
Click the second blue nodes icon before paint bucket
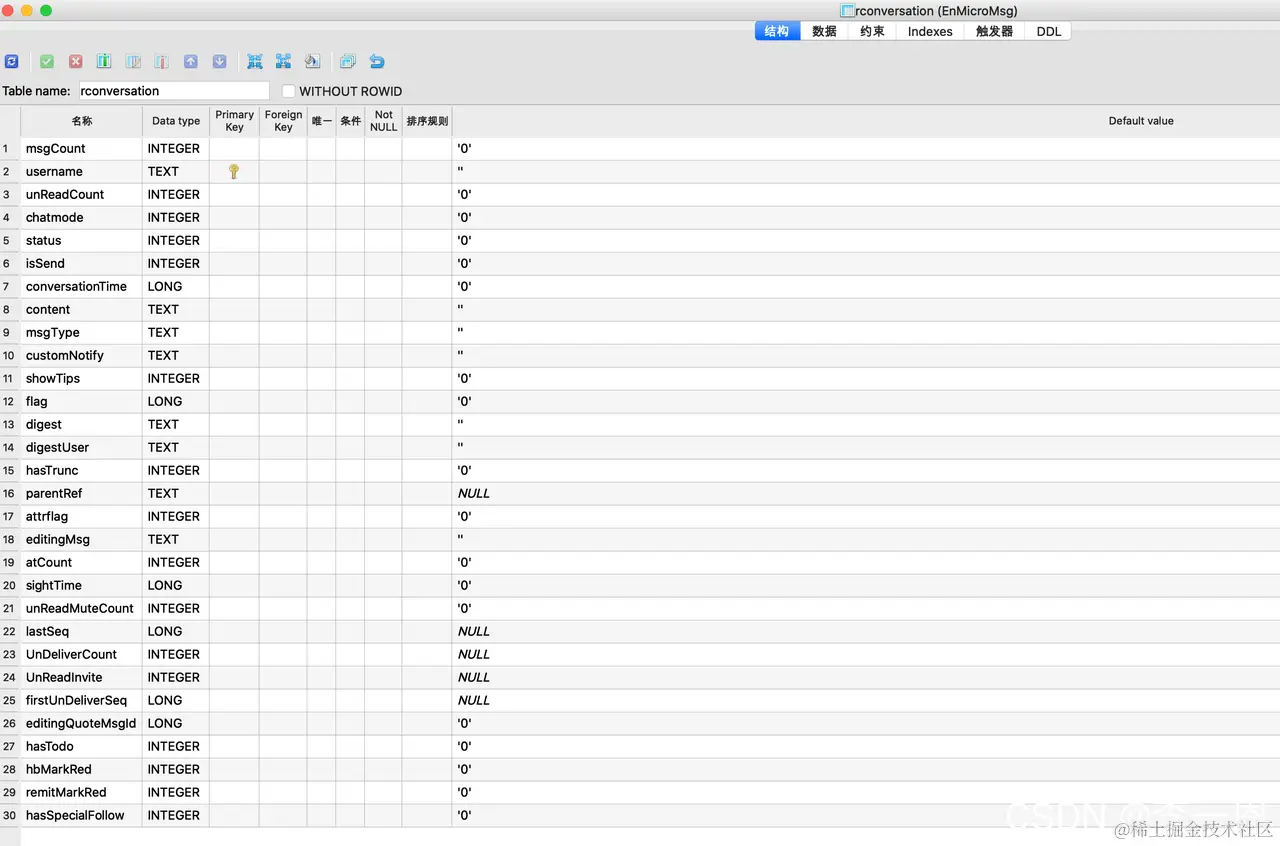[283, 61]
